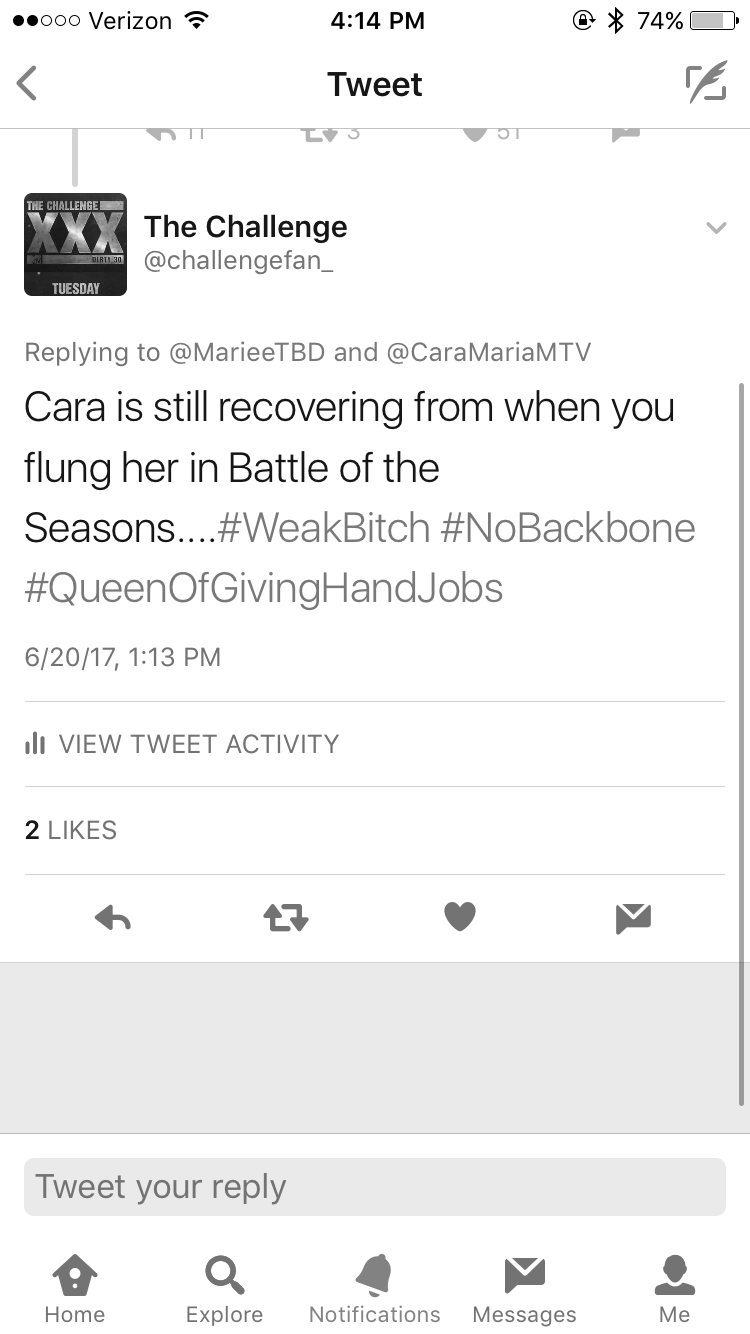The height and width of the screenshot is (1334, 750).
Task: View the 2 Likes list
Action: [x=71, y=830]
